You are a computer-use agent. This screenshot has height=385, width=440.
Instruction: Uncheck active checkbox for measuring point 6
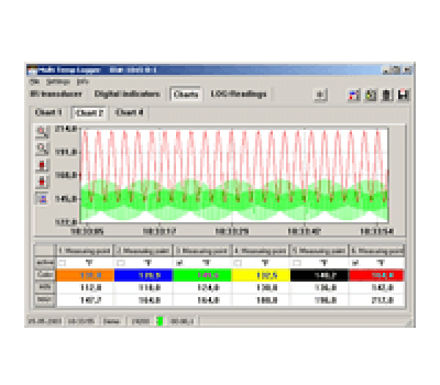click(355, 263)
